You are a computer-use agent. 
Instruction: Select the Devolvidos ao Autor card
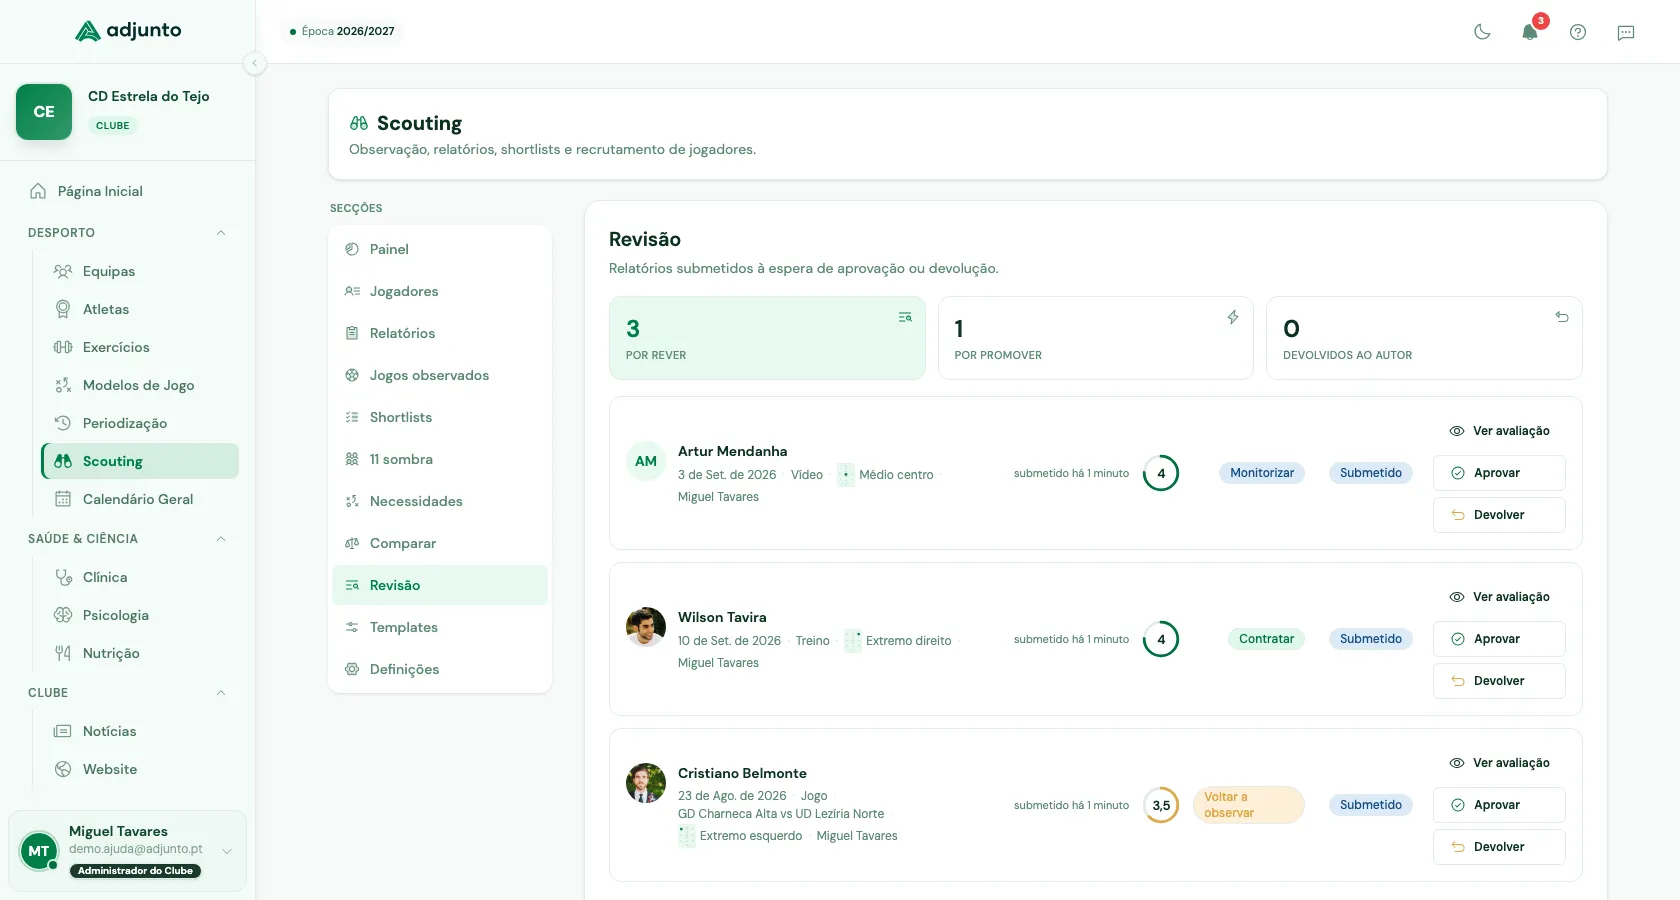point(1424,338)
